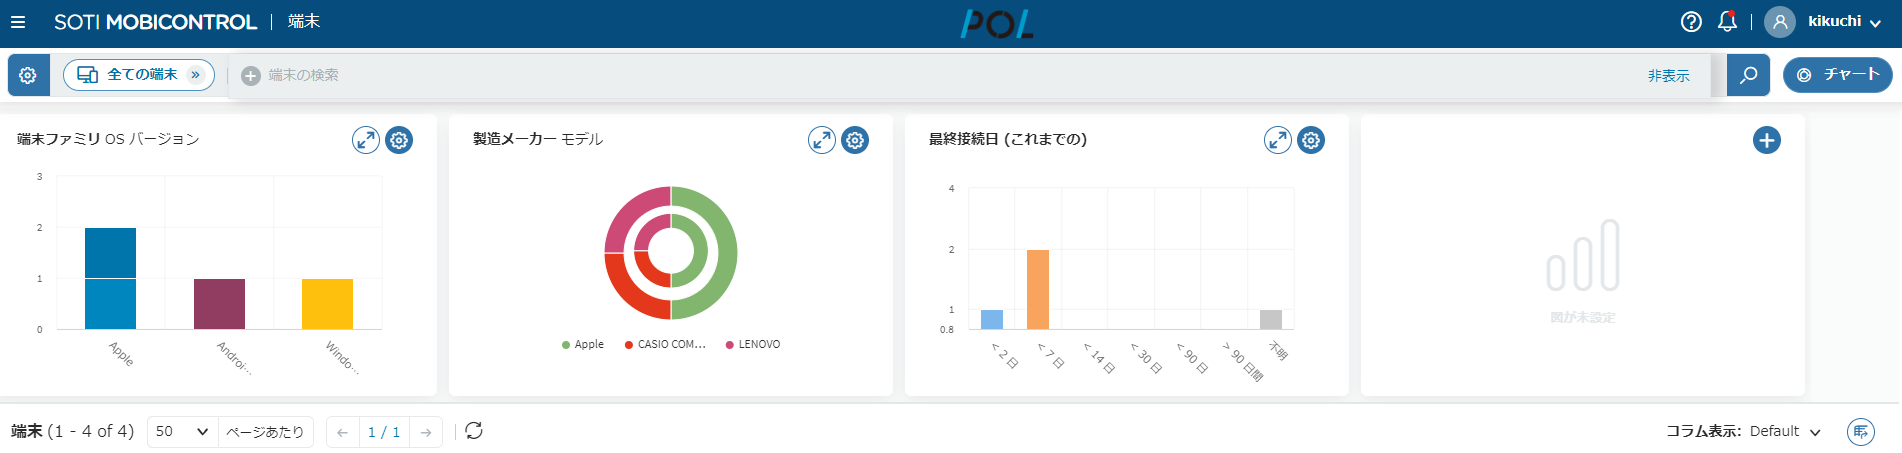This screenshot has height=453, width=1902.
Task: Click the empty chart placeholder icon
Action: [x=1583, y=255]
